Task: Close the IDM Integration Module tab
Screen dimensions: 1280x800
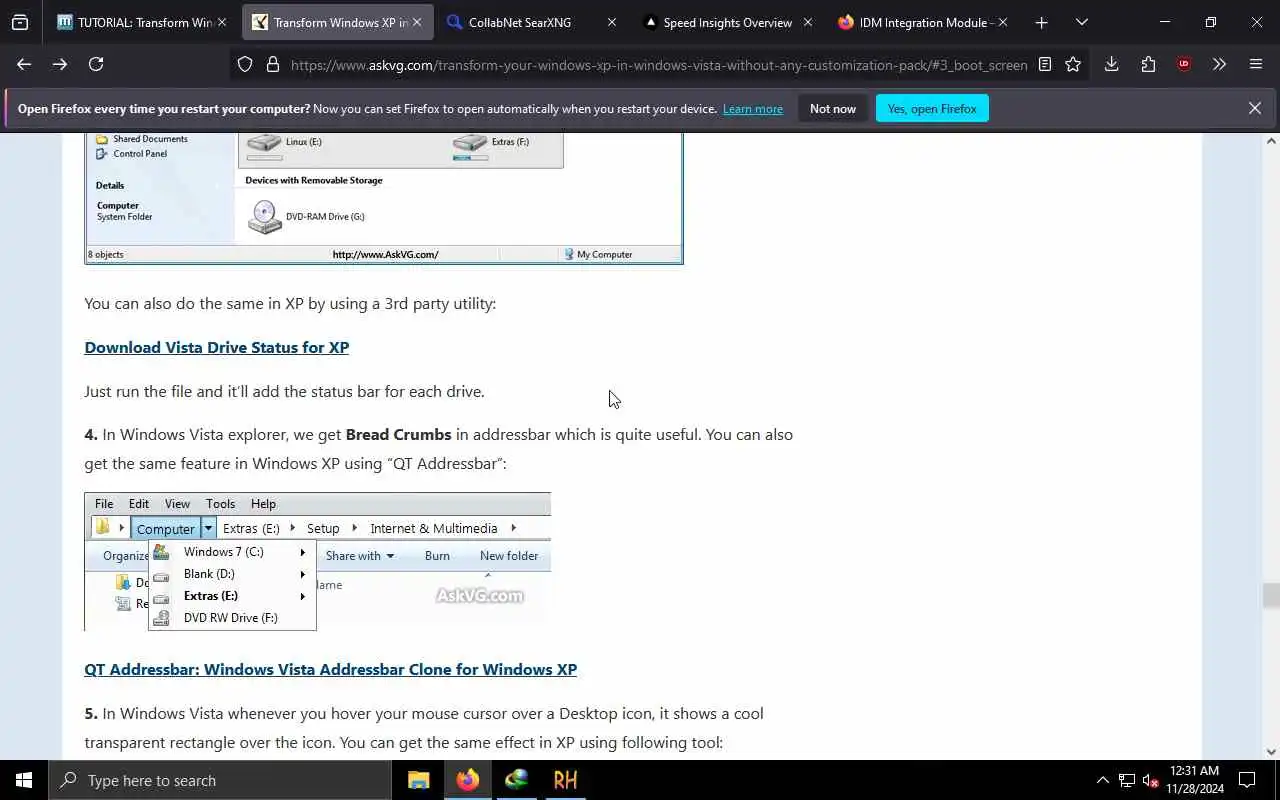Action: point(1003,22)
